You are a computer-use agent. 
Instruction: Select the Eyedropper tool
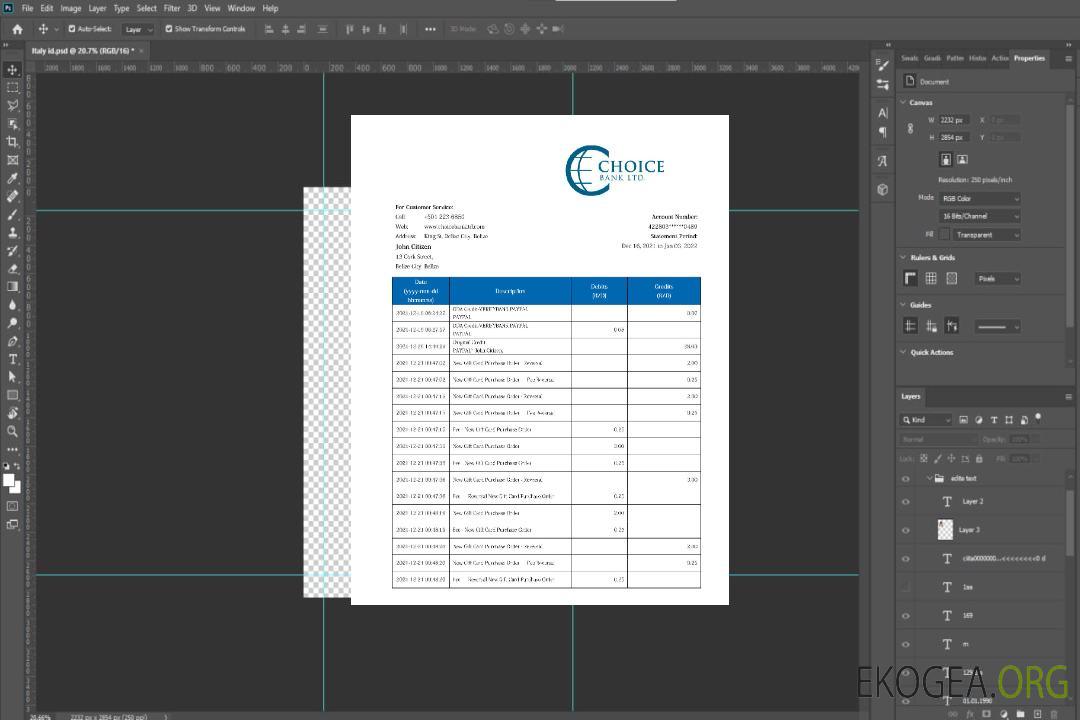(x=12, y=178)
